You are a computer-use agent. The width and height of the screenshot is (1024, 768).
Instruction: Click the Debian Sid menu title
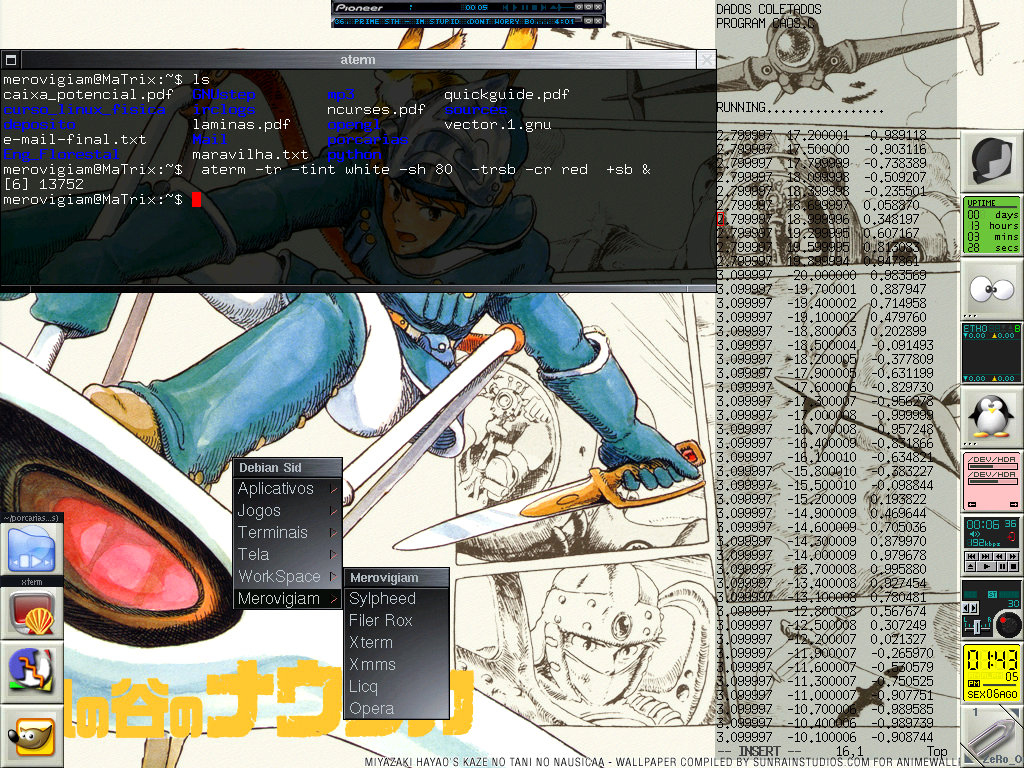(287, 468)
